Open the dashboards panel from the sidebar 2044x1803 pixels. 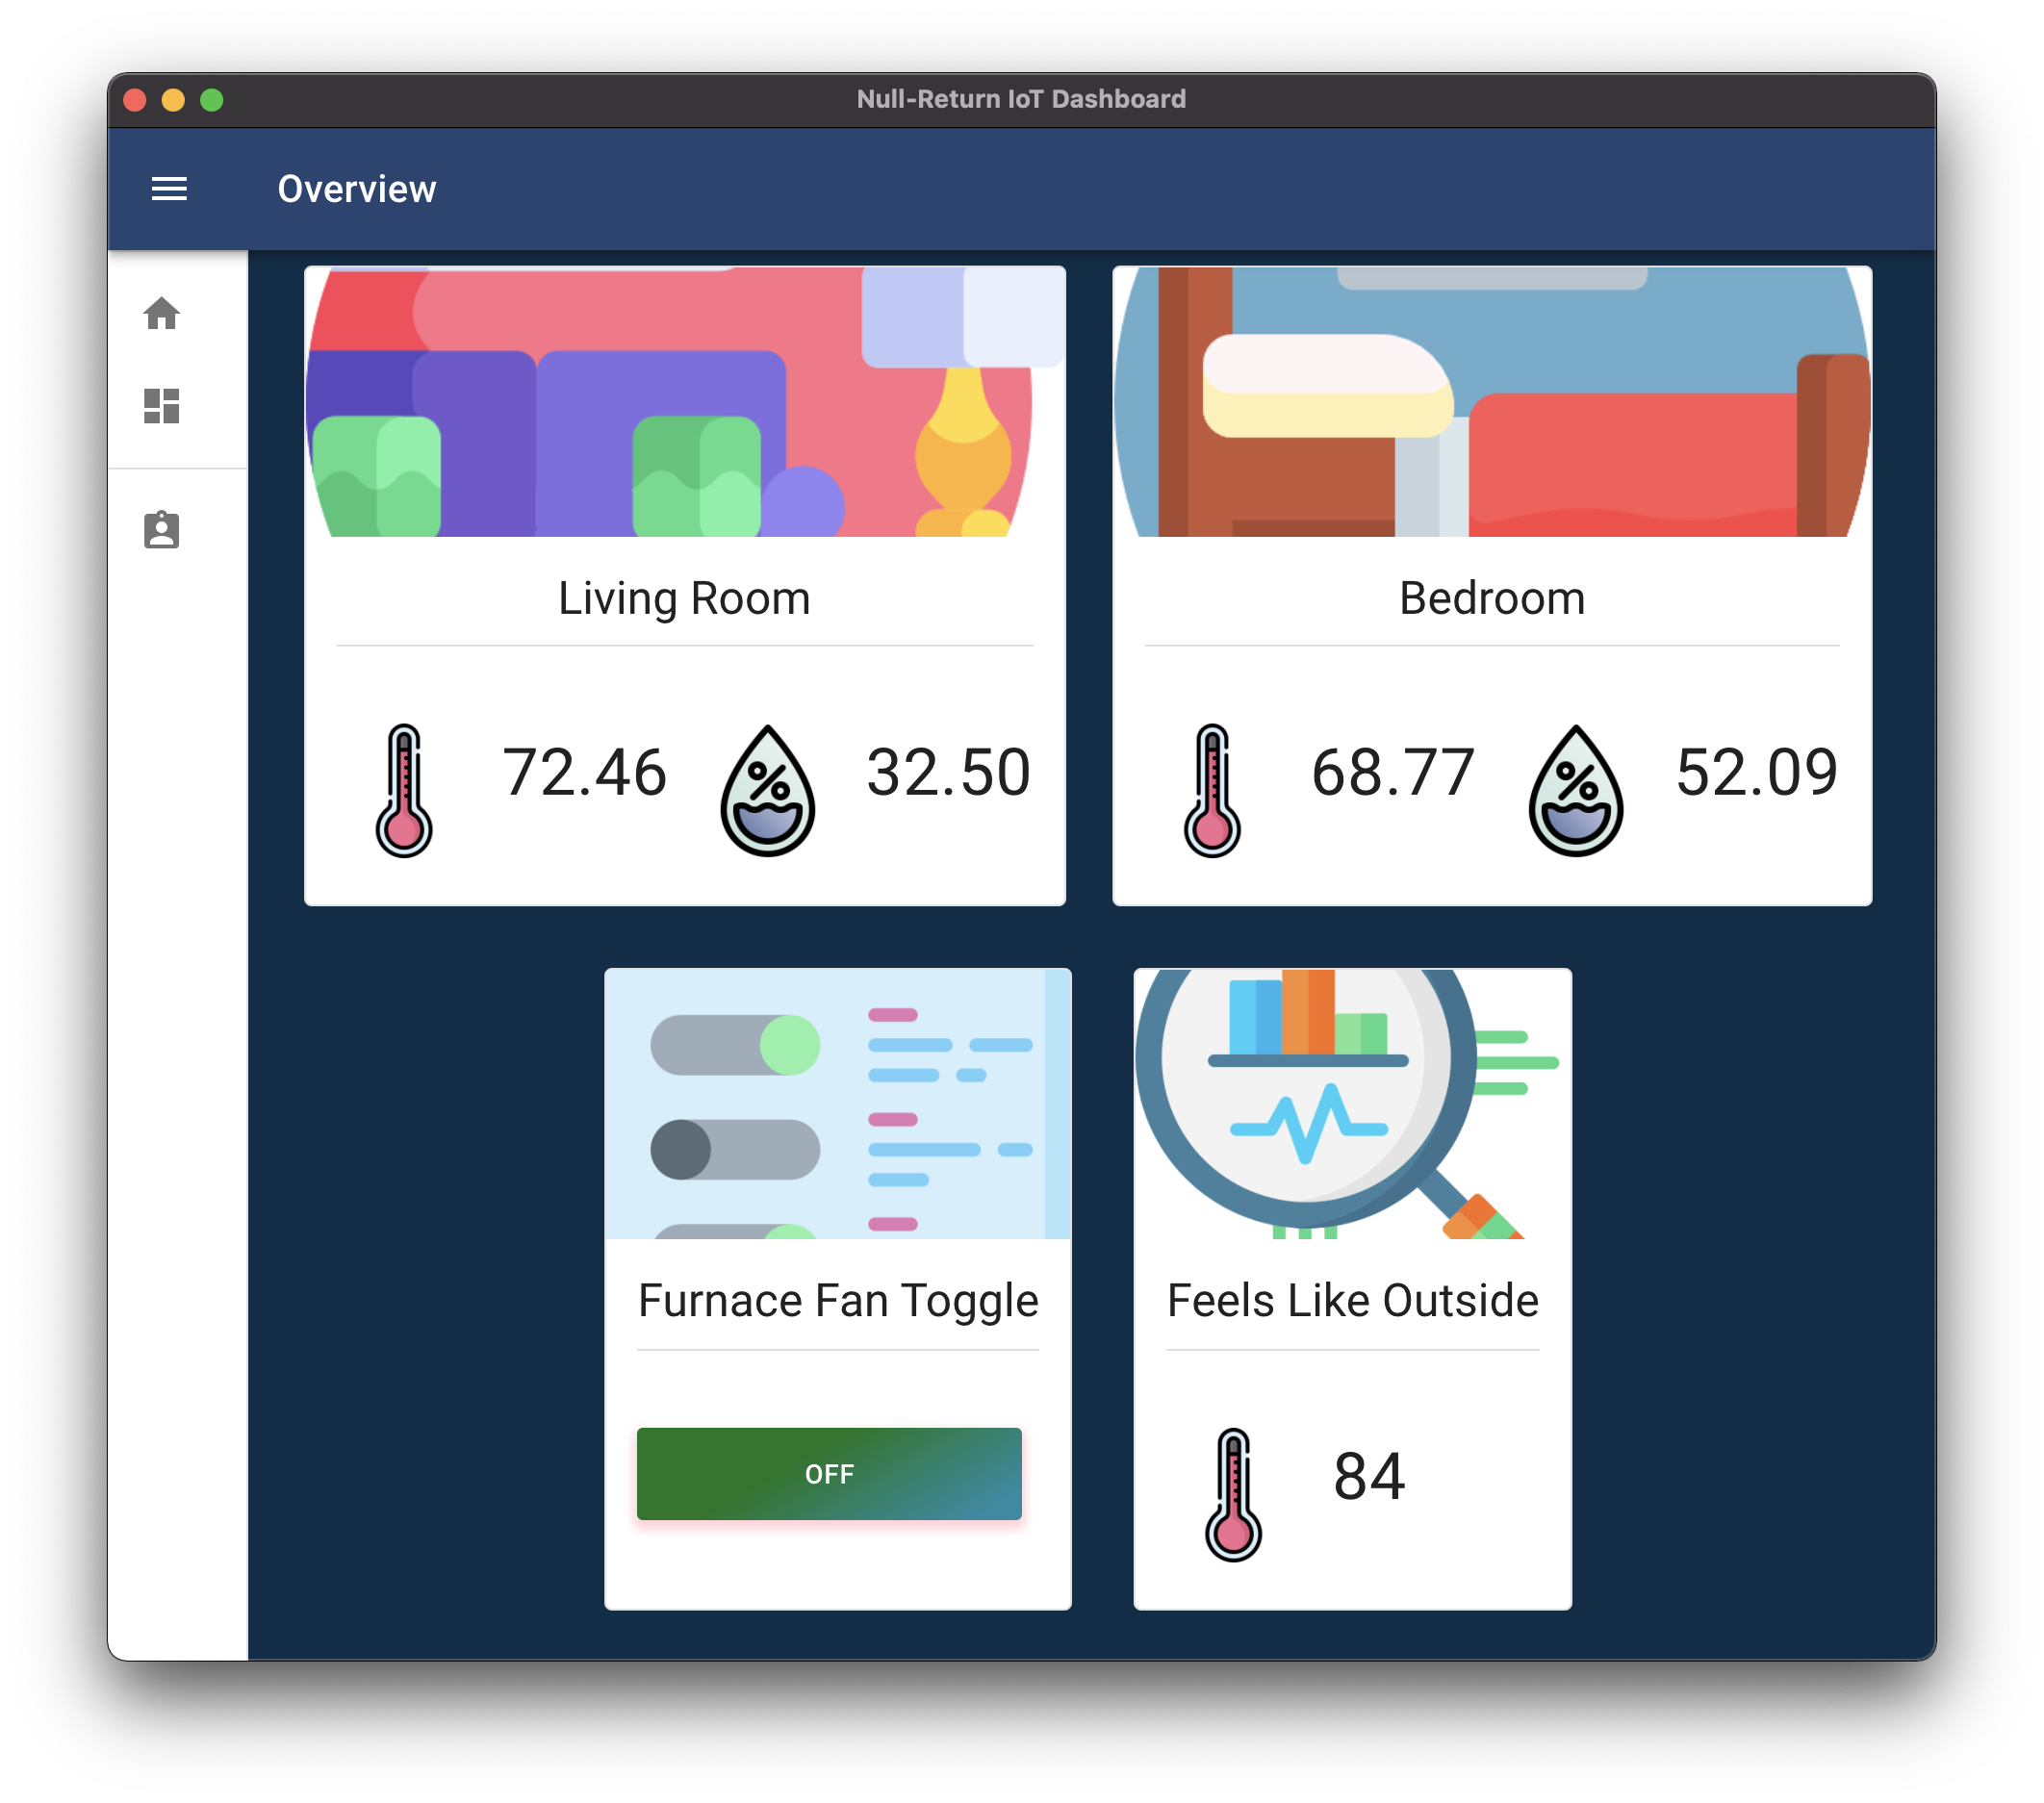click(162, 407)
